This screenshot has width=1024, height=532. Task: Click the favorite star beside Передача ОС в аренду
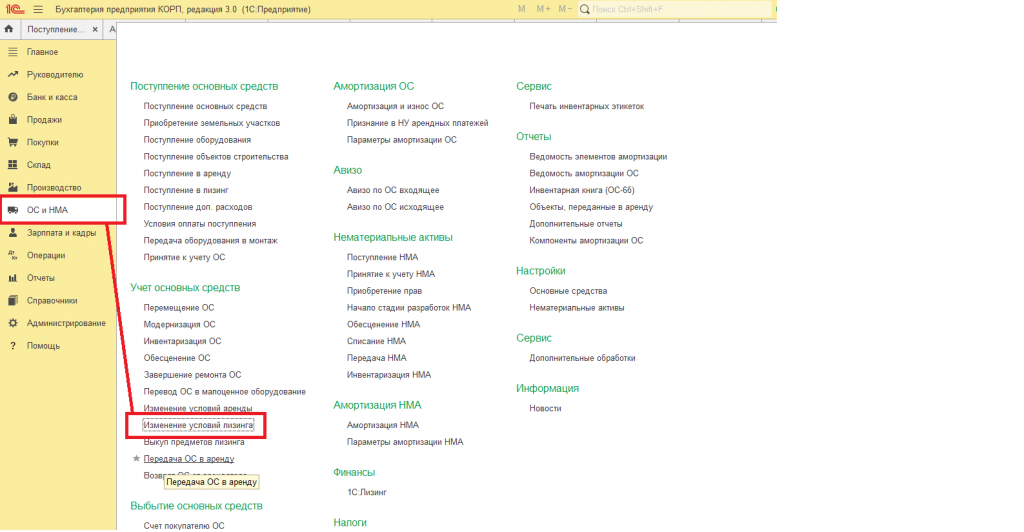(x=136, y=458)
